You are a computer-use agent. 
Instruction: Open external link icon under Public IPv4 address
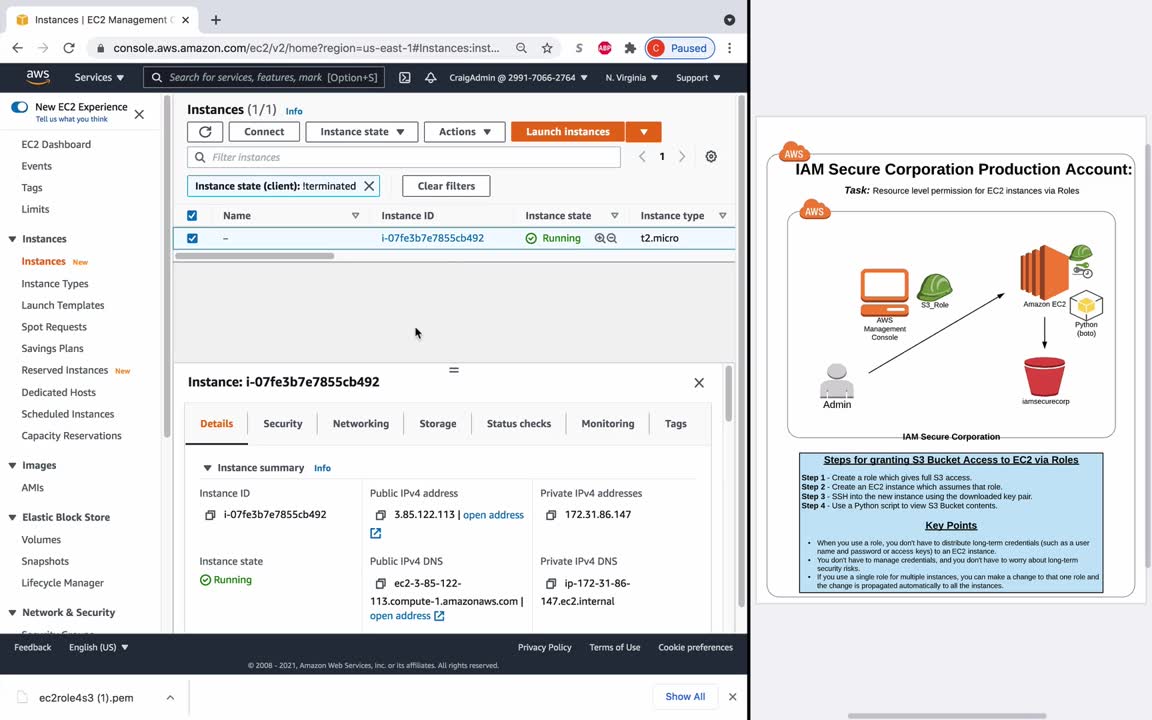(x=375, y=533)
